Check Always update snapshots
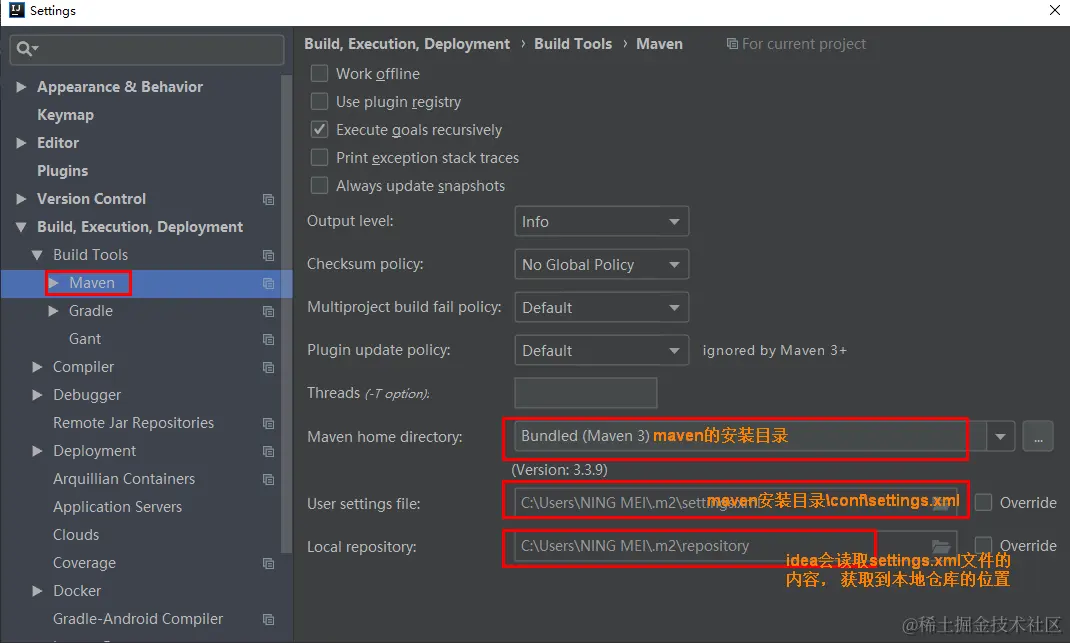 point(319,185)
